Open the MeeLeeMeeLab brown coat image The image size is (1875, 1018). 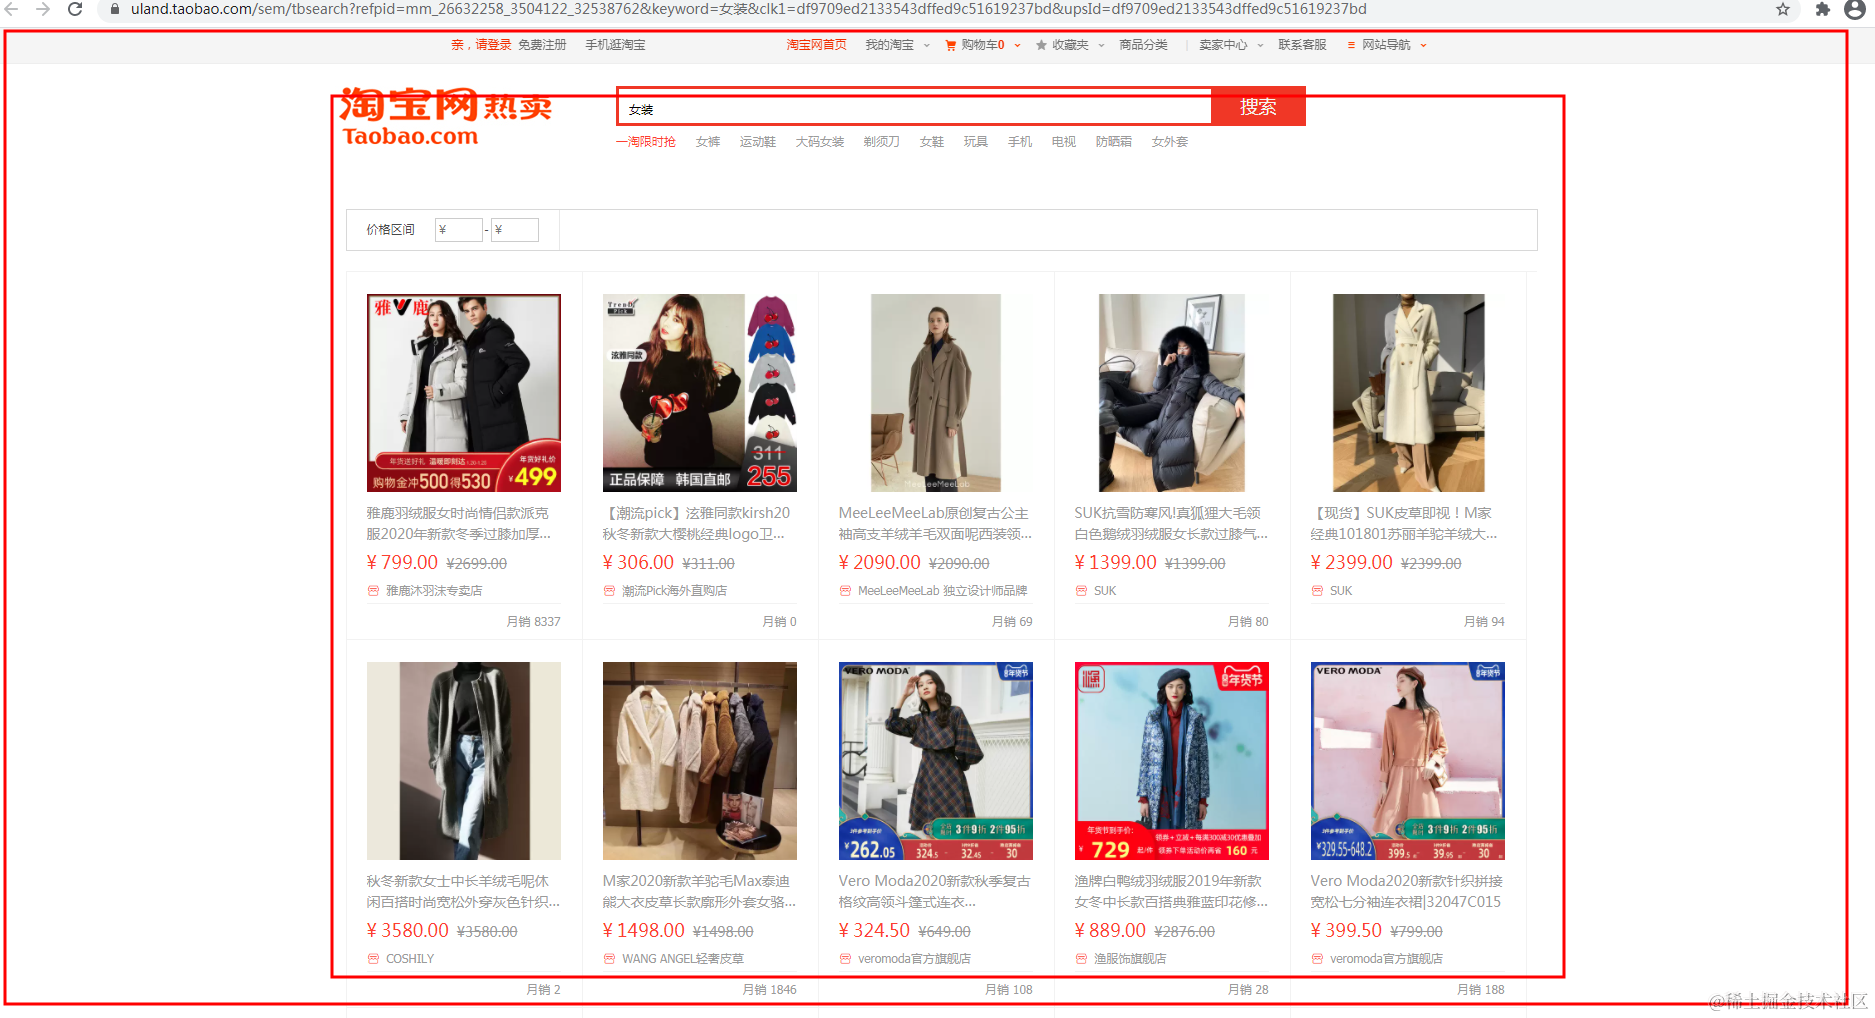click(936, 393)
